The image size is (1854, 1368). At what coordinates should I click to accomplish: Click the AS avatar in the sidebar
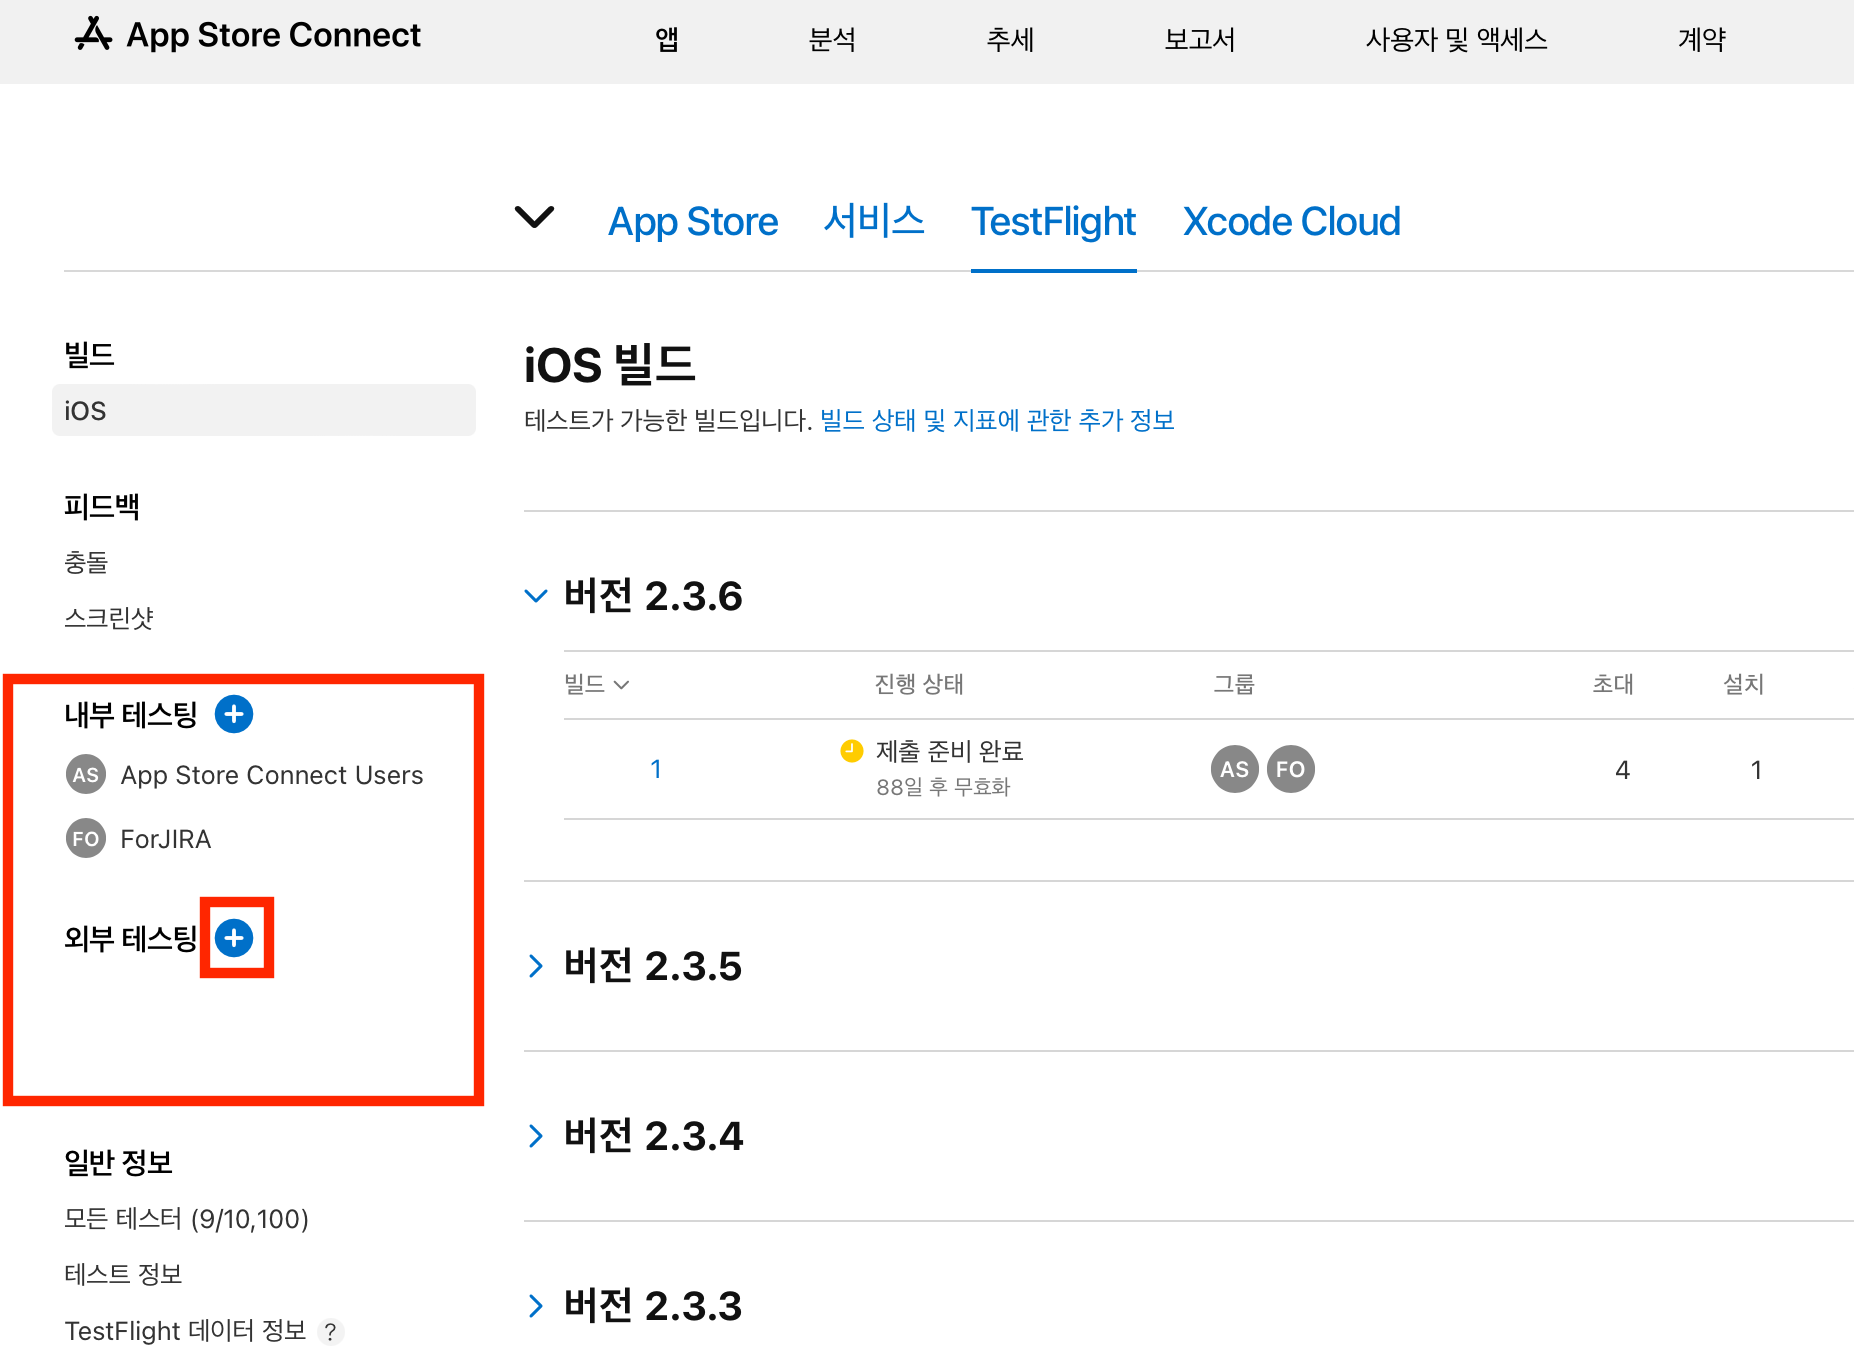pos(86,775)
